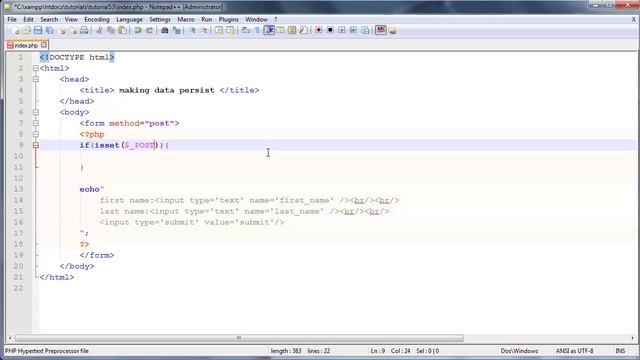Copy selection with the Copy icon
Screen dimensions: 640x360
point(111,30)
